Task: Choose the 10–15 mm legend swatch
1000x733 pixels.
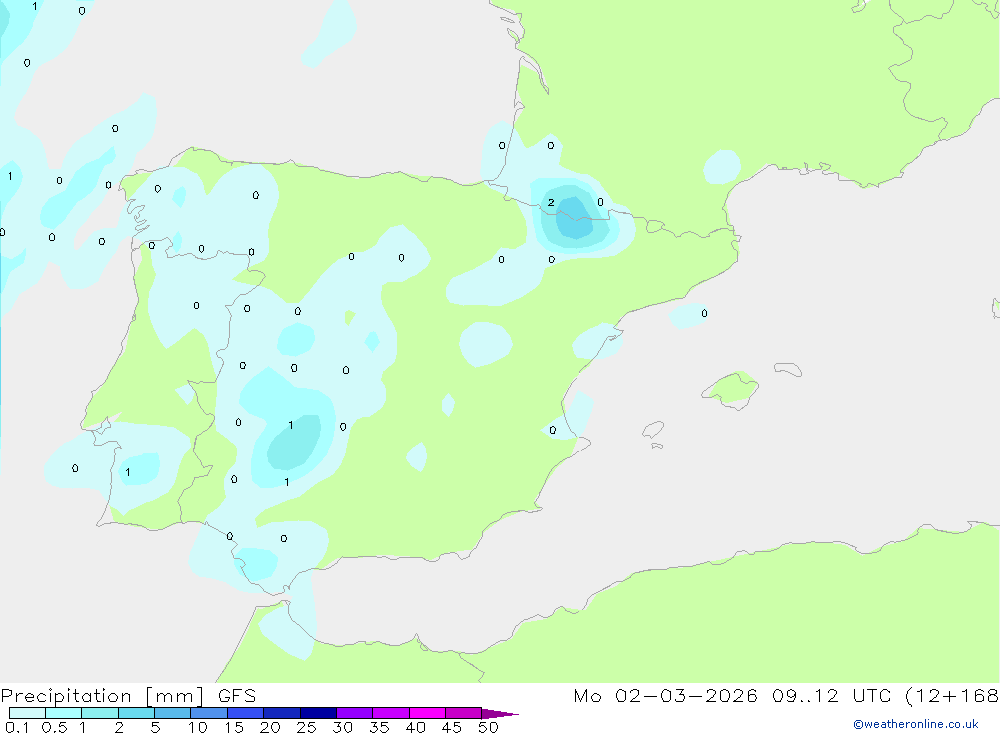Action: pyautogui.click(x=209, y=713)
